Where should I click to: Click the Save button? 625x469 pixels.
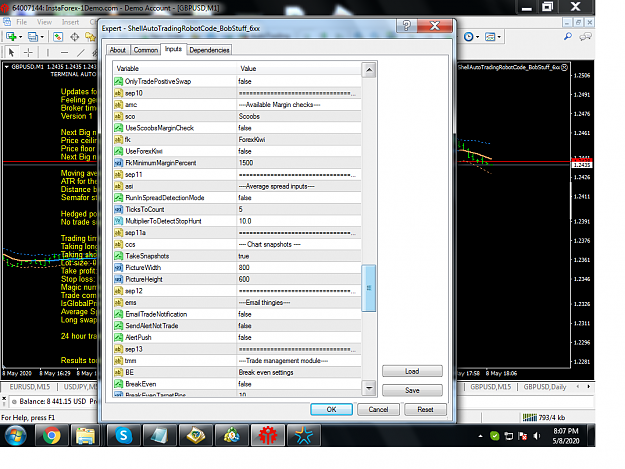[412, 390]
